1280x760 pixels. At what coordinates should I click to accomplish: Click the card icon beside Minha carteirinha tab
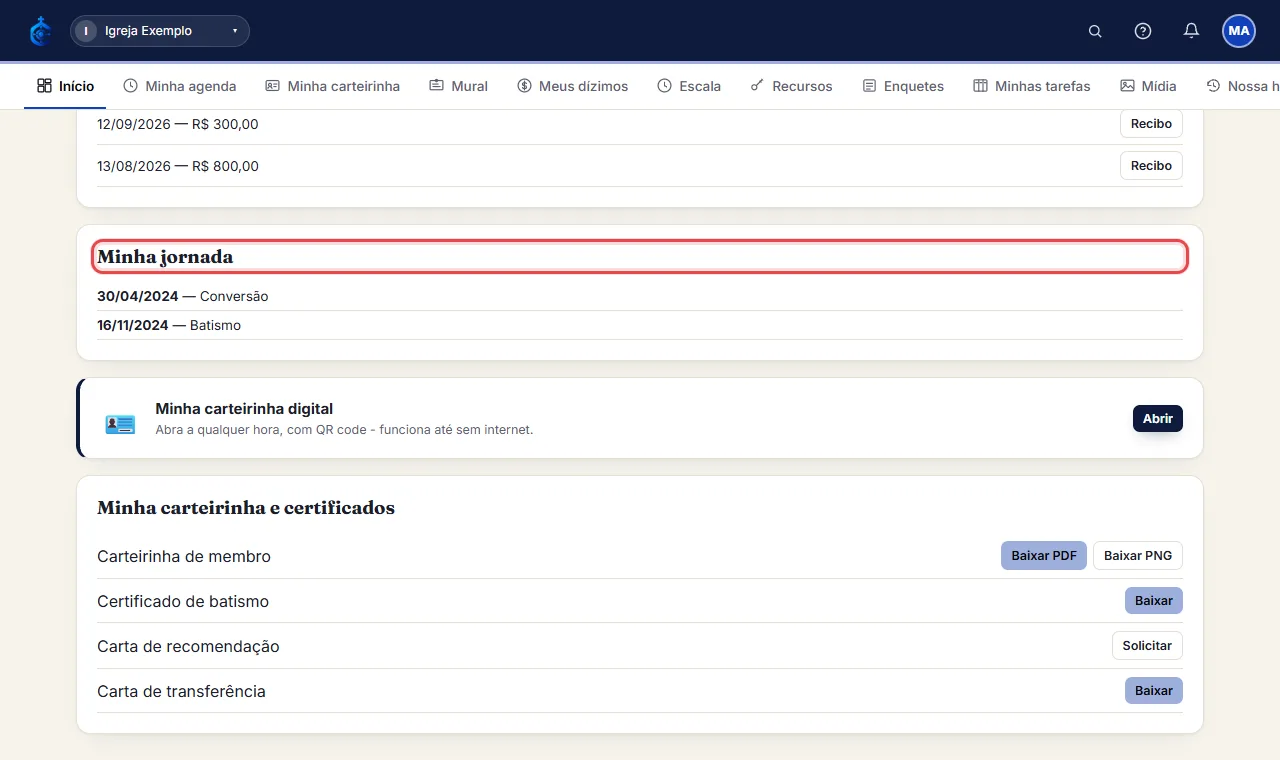[x=273, y=86]
